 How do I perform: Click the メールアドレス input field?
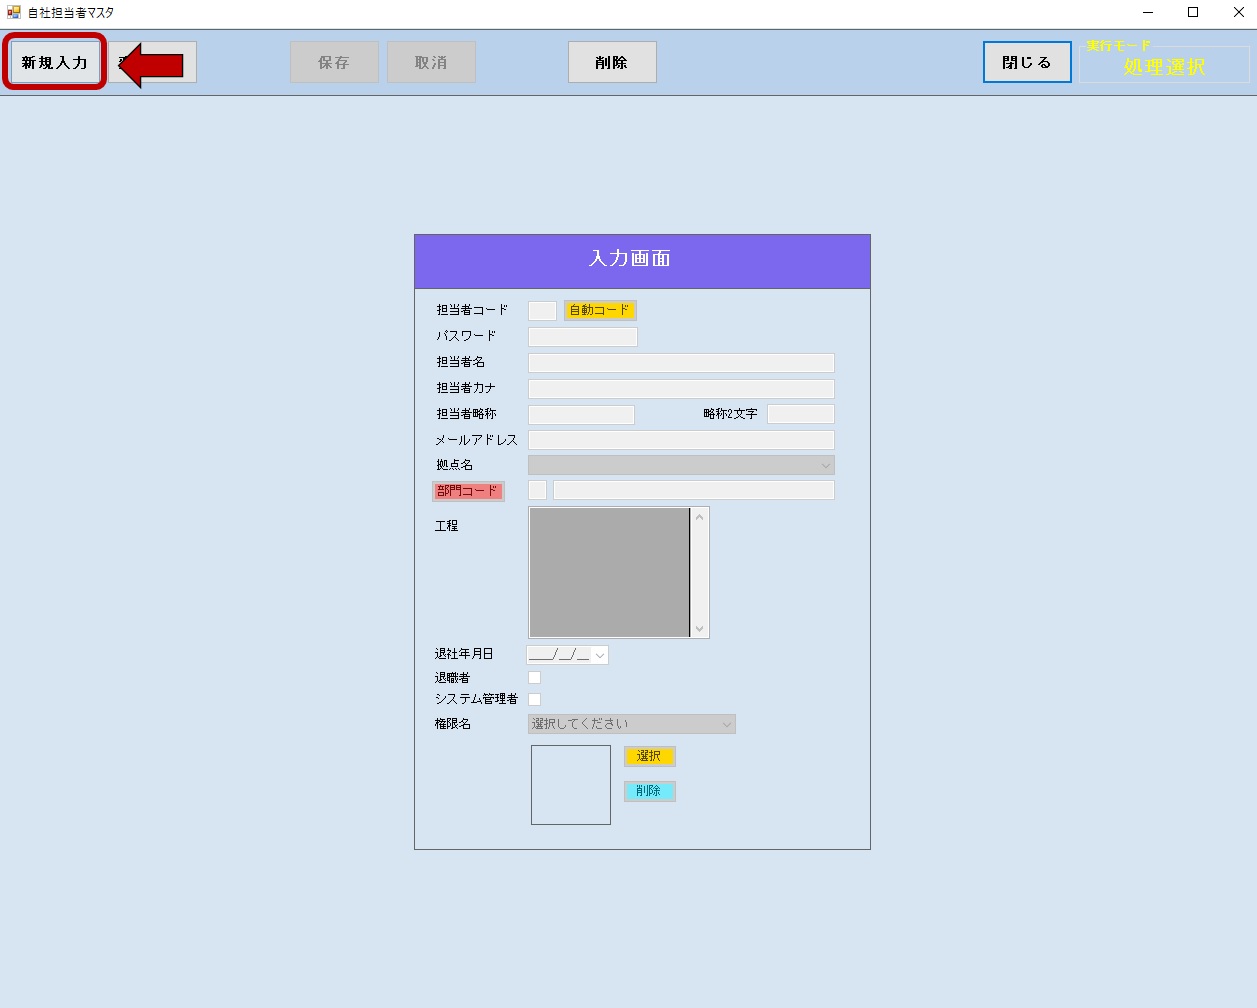(681, 440)
